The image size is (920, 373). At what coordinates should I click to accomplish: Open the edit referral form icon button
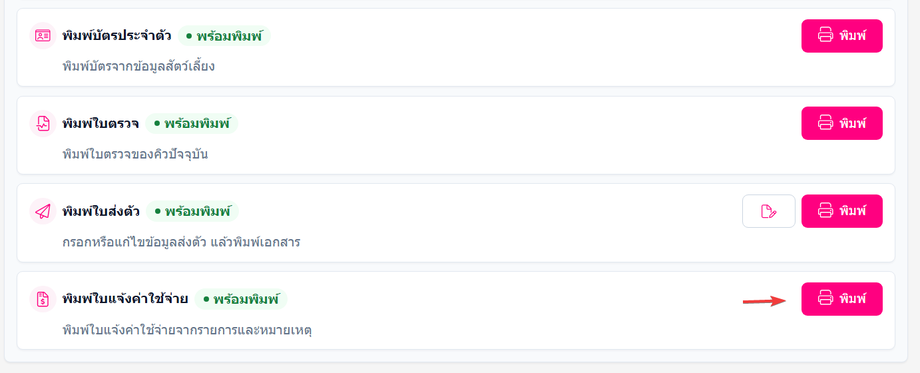pos(769,211)
